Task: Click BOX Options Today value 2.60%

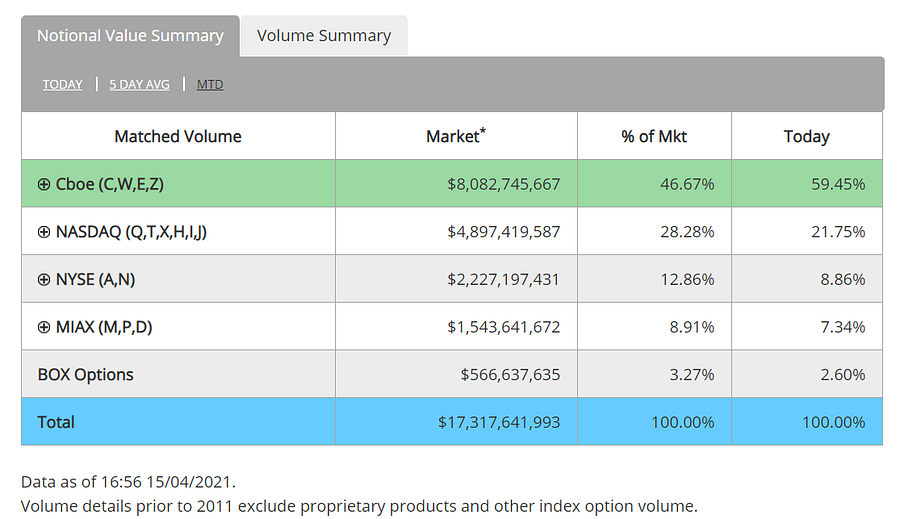Action: 843,375
